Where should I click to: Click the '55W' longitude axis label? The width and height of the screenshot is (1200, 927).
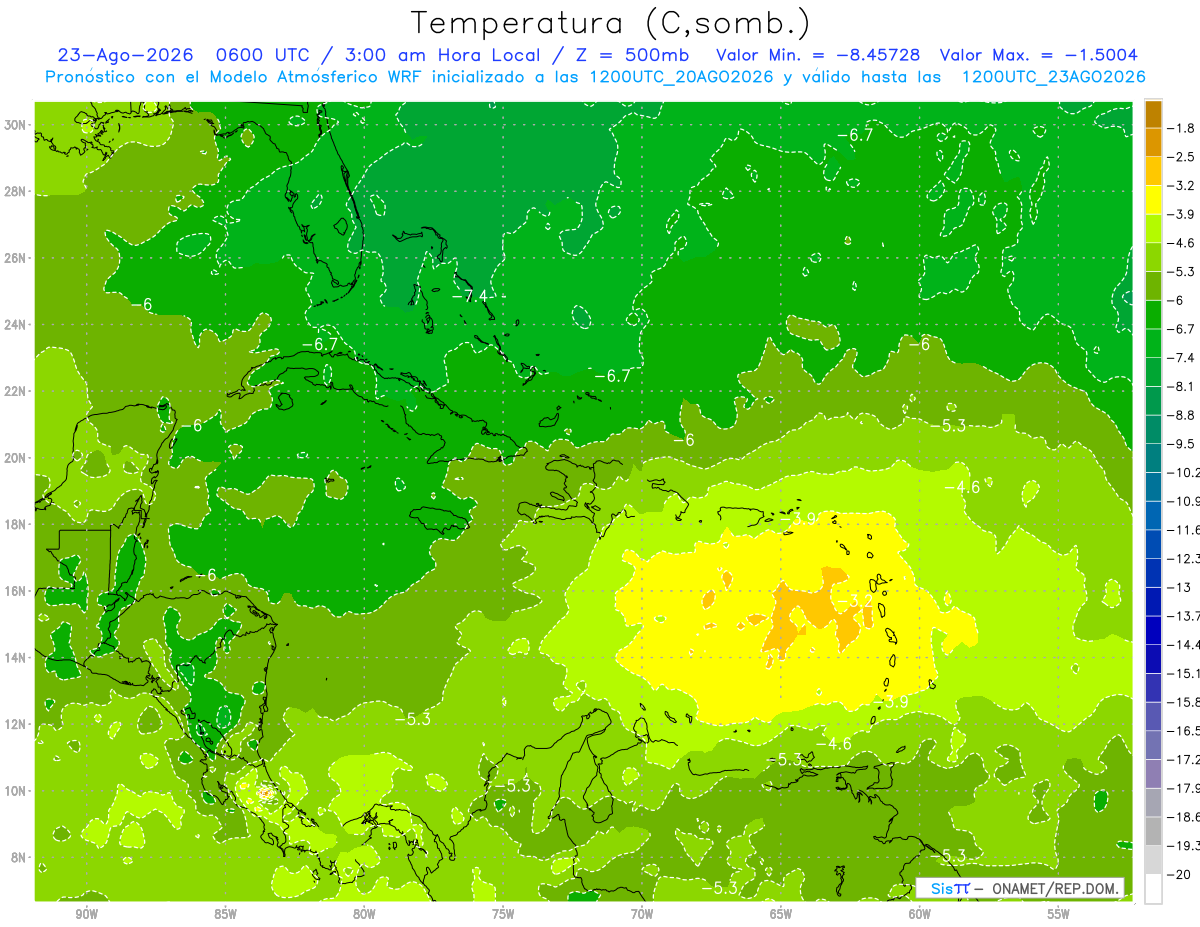[x=1059, y=915]
